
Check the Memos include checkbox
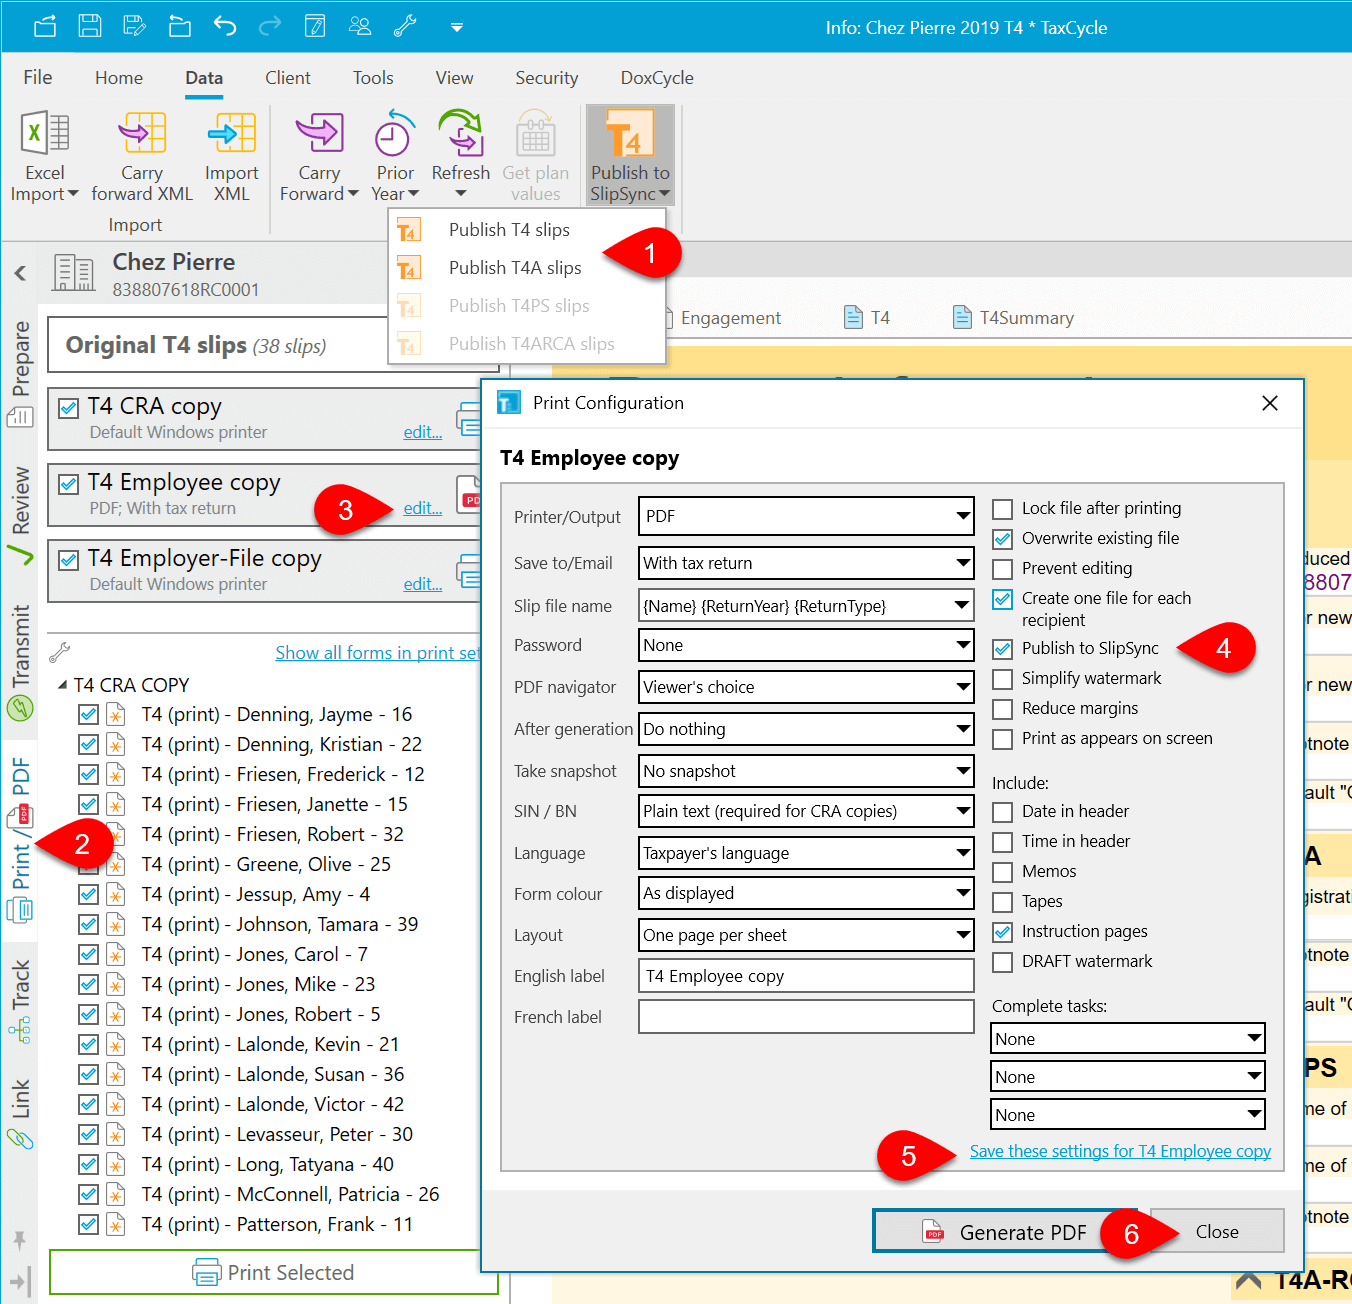1002,872
